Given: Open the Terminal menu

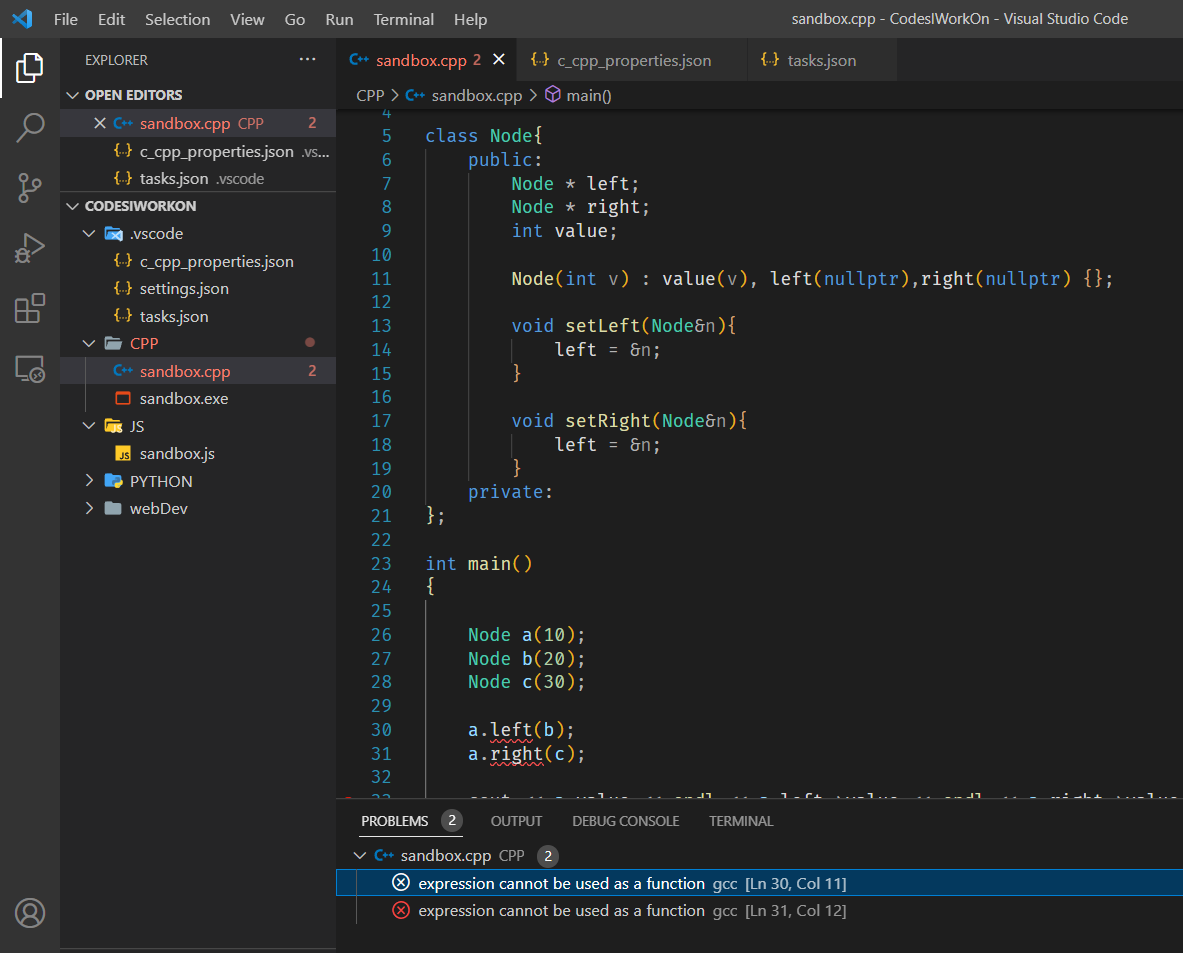Looking at the screenshot, I should (x=404, y=19).
